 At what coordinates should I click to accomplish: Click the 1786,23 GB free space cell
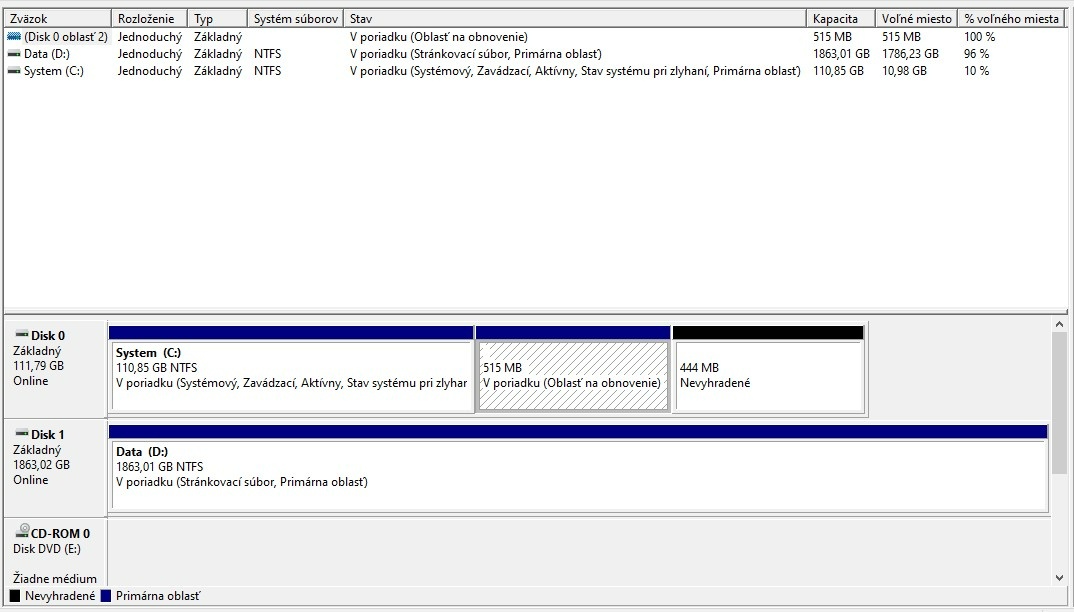coord(910,53)
